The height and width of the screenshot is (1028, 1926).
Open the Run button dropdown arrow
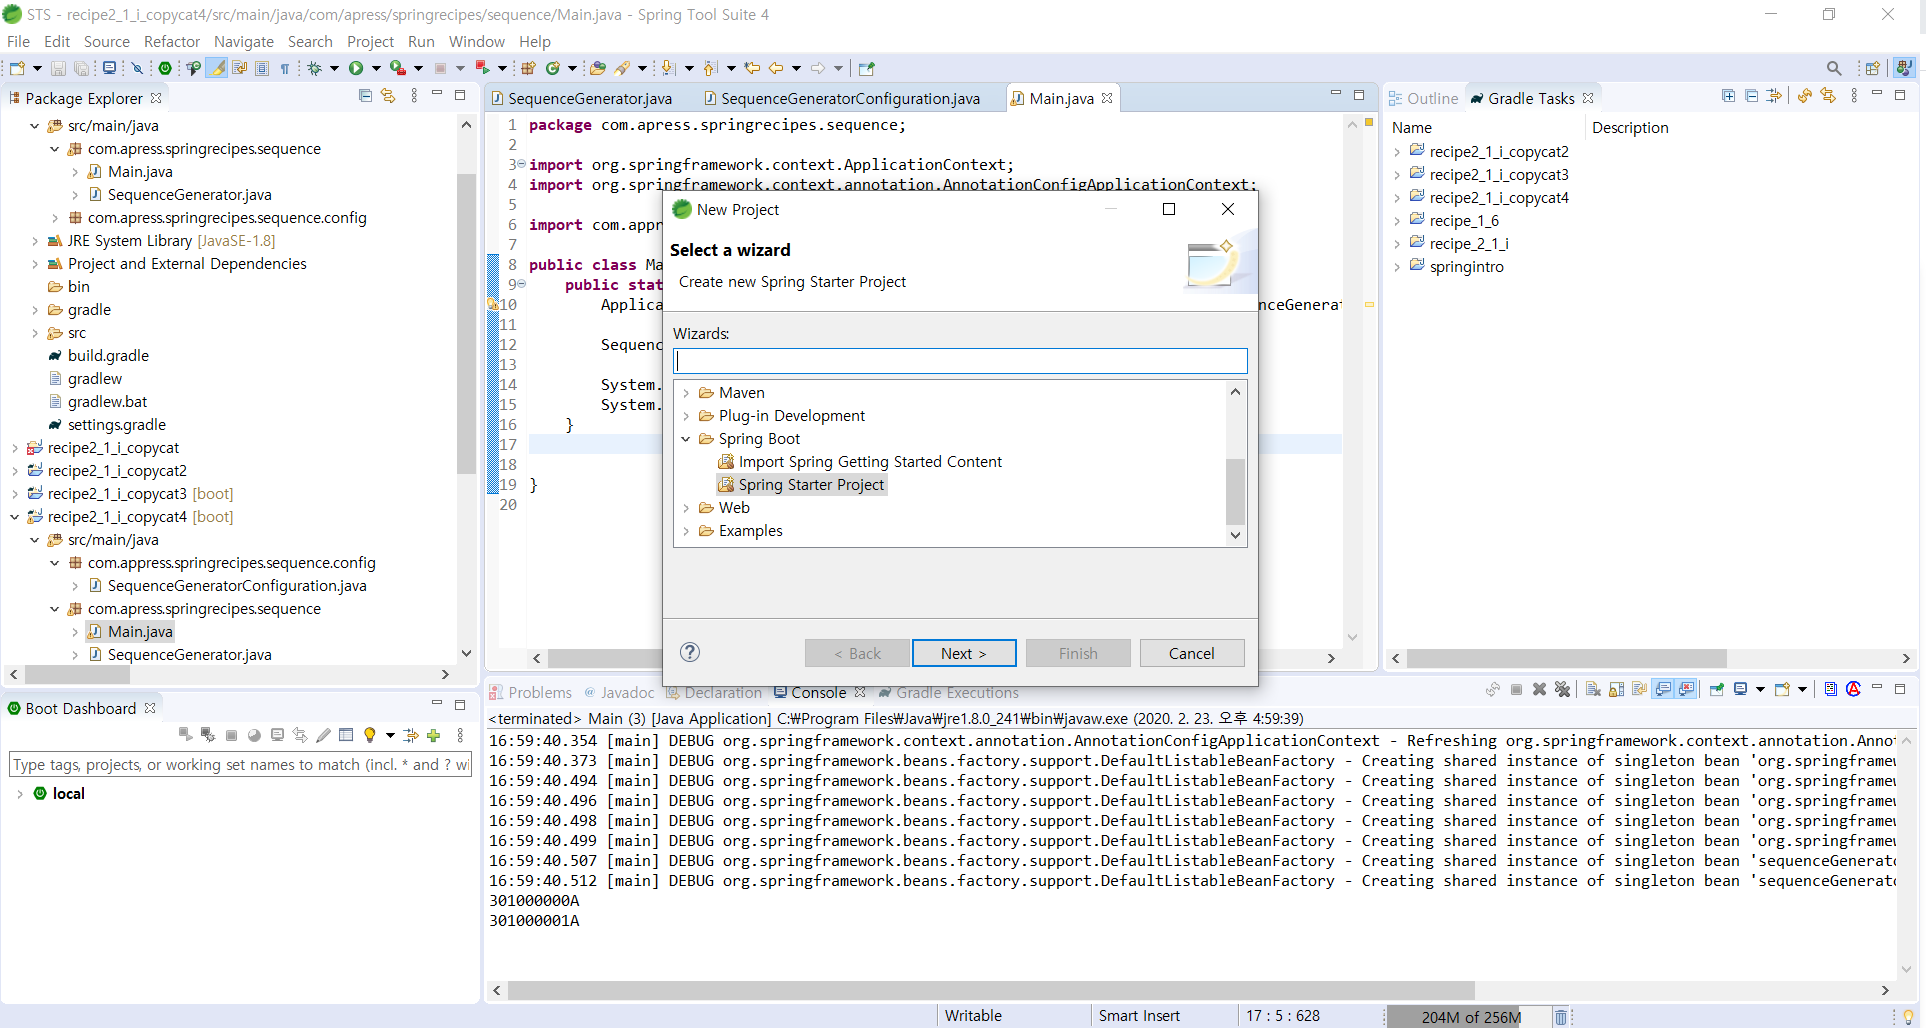tap(376, 68)
